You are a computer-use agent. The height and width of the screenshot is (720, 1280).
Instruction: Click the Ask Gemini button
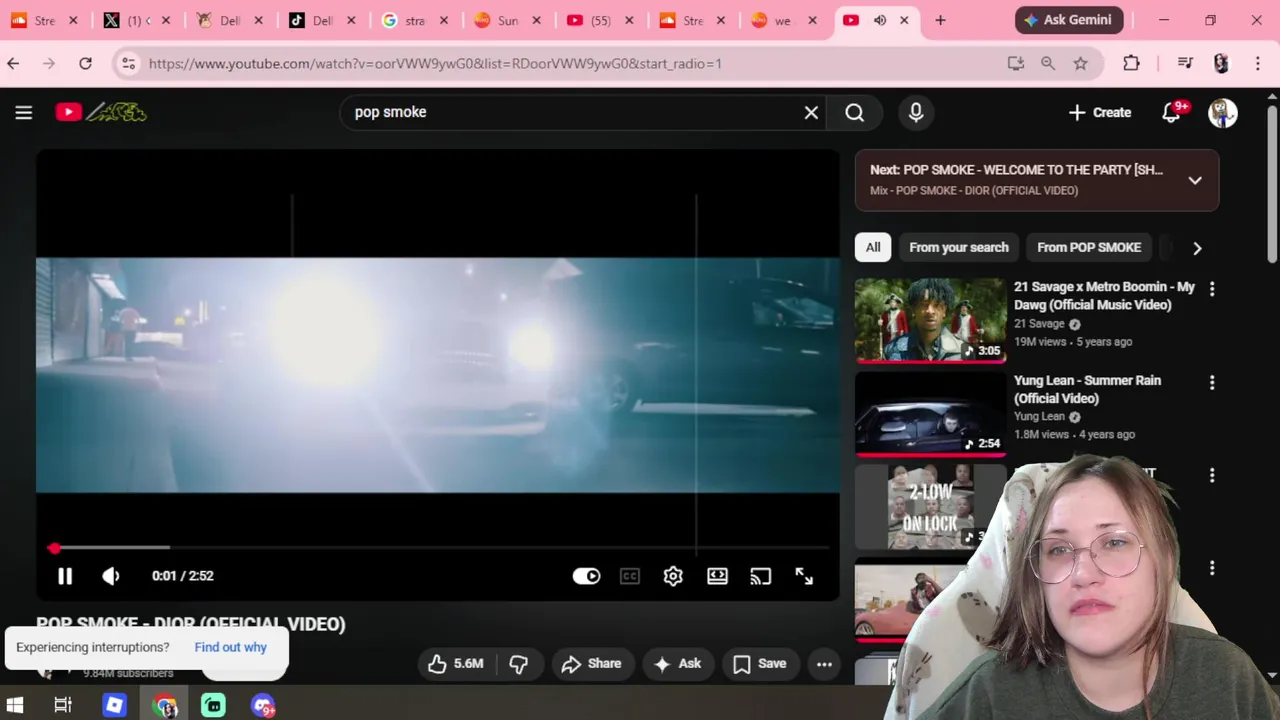(1070, 20)
